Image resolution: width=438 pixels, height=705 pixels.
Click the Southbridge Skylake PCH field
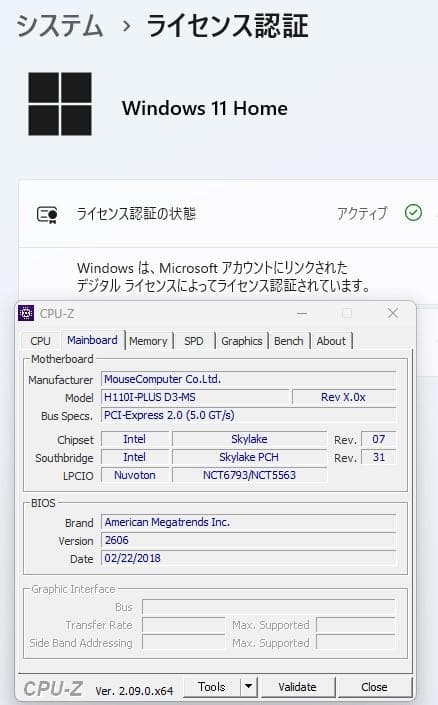250,457
